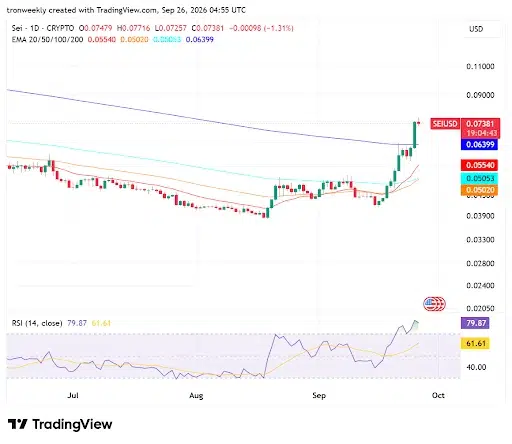Click the low value L0.07257
512x444 pixels.
point(171,28)
